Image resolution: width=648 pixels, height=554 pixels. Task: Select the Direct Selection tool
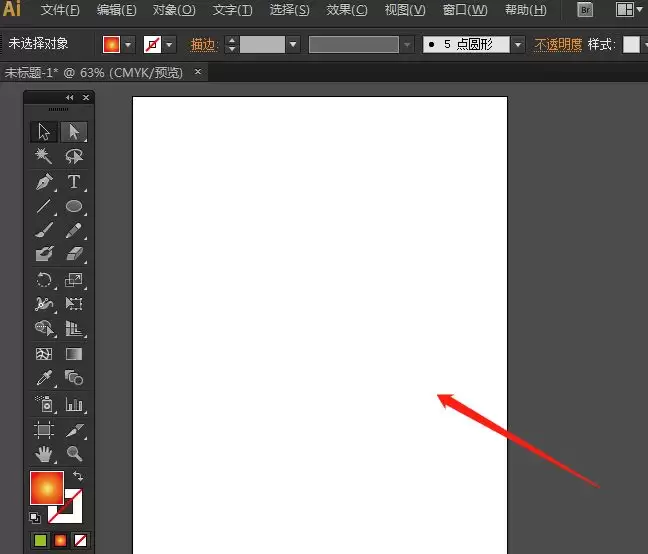point(74,132)
